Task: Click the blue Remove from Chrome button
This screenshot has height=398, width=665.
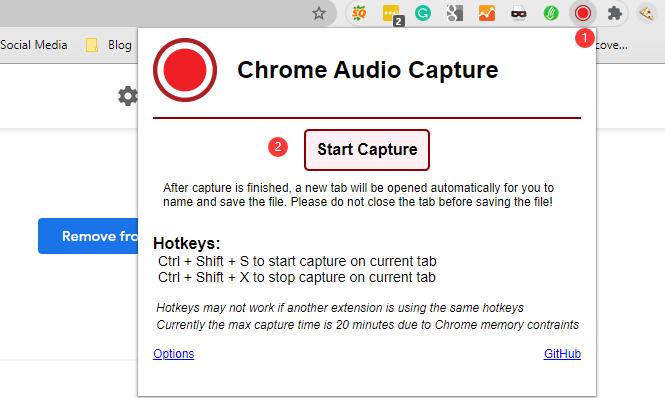Action: (x=88, y=236)
